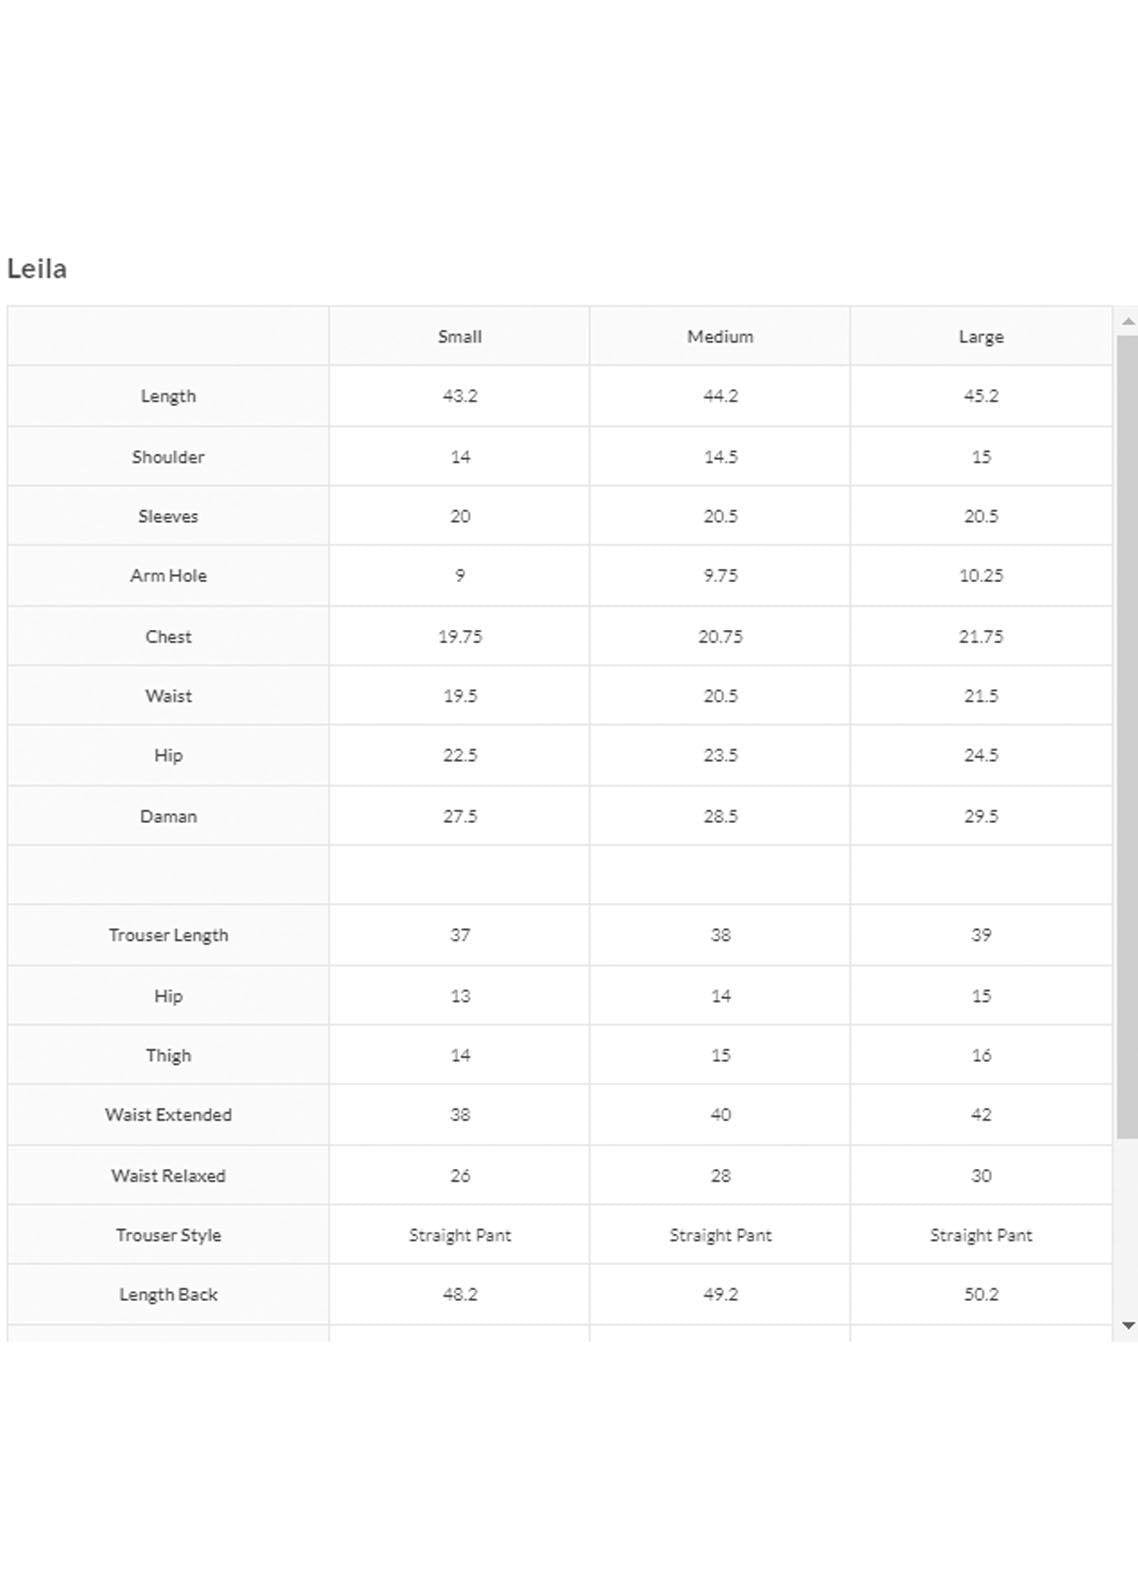
Task: Click the Daman row label
Action: (168, 817)
